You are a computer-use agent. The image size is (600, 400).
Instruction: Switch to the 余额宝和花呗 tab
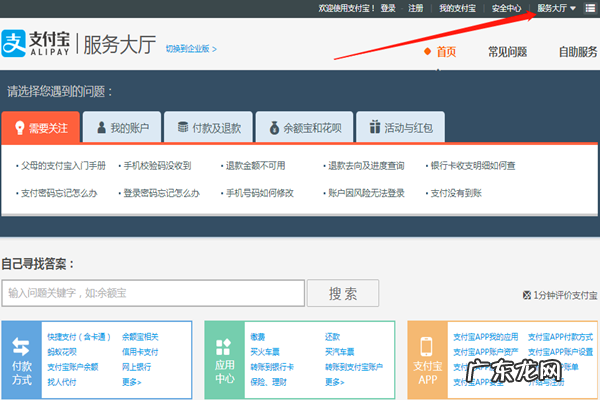point(305,127)
